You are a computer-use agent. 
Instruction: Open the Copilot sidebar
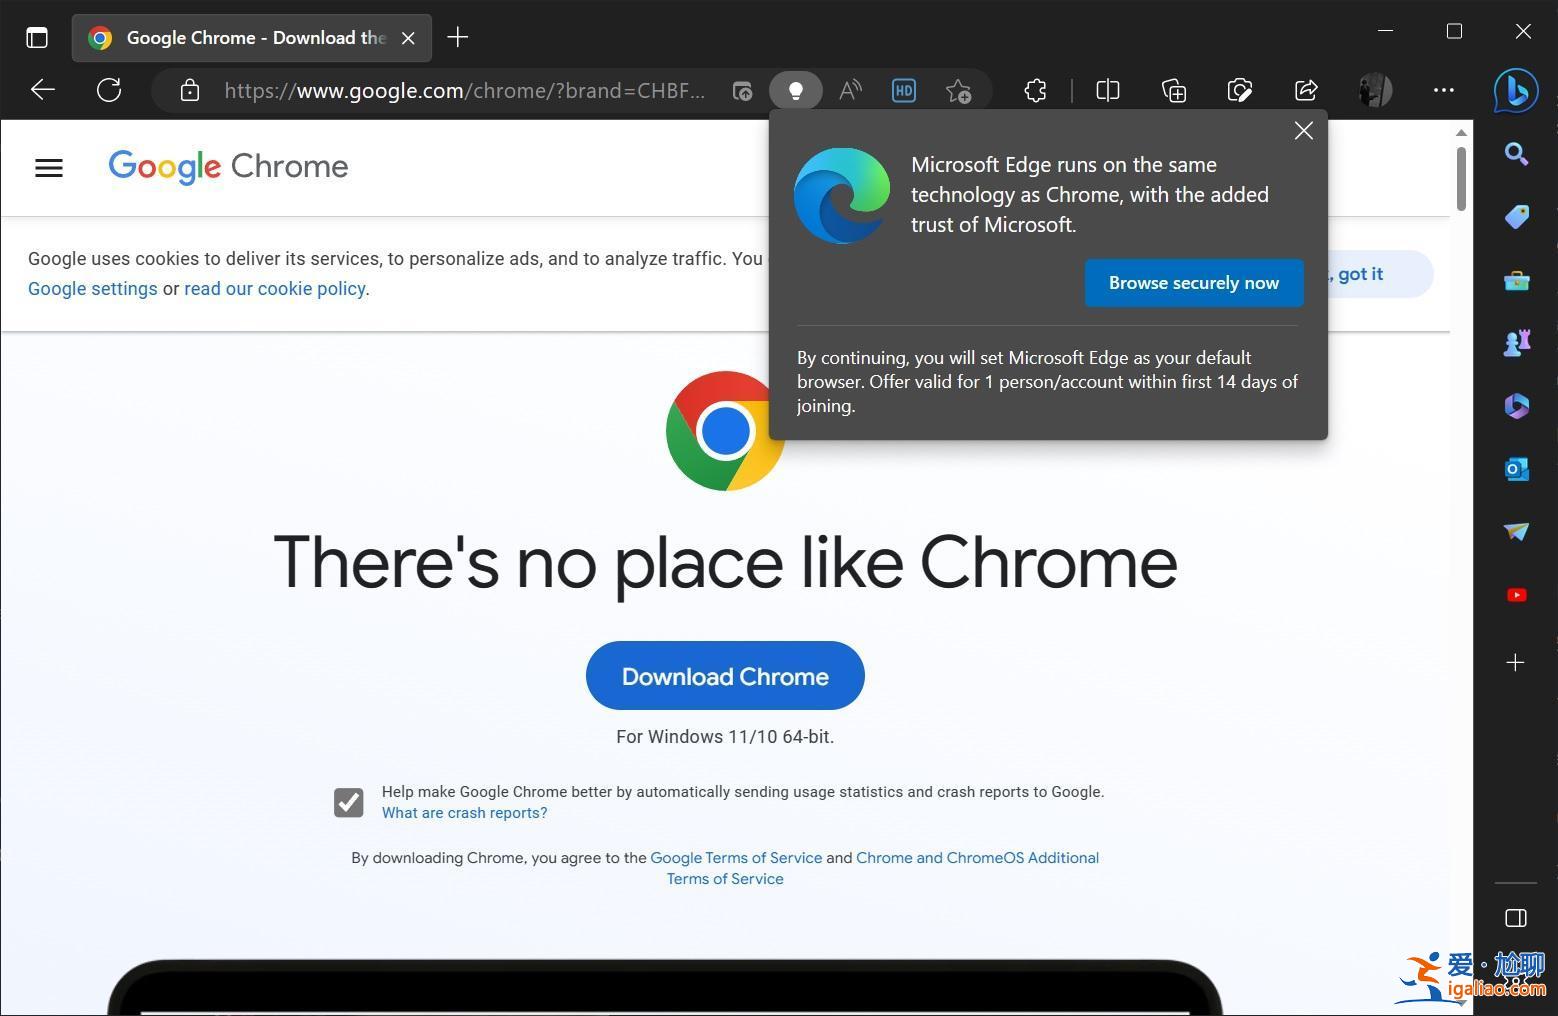click(1515, 90)
